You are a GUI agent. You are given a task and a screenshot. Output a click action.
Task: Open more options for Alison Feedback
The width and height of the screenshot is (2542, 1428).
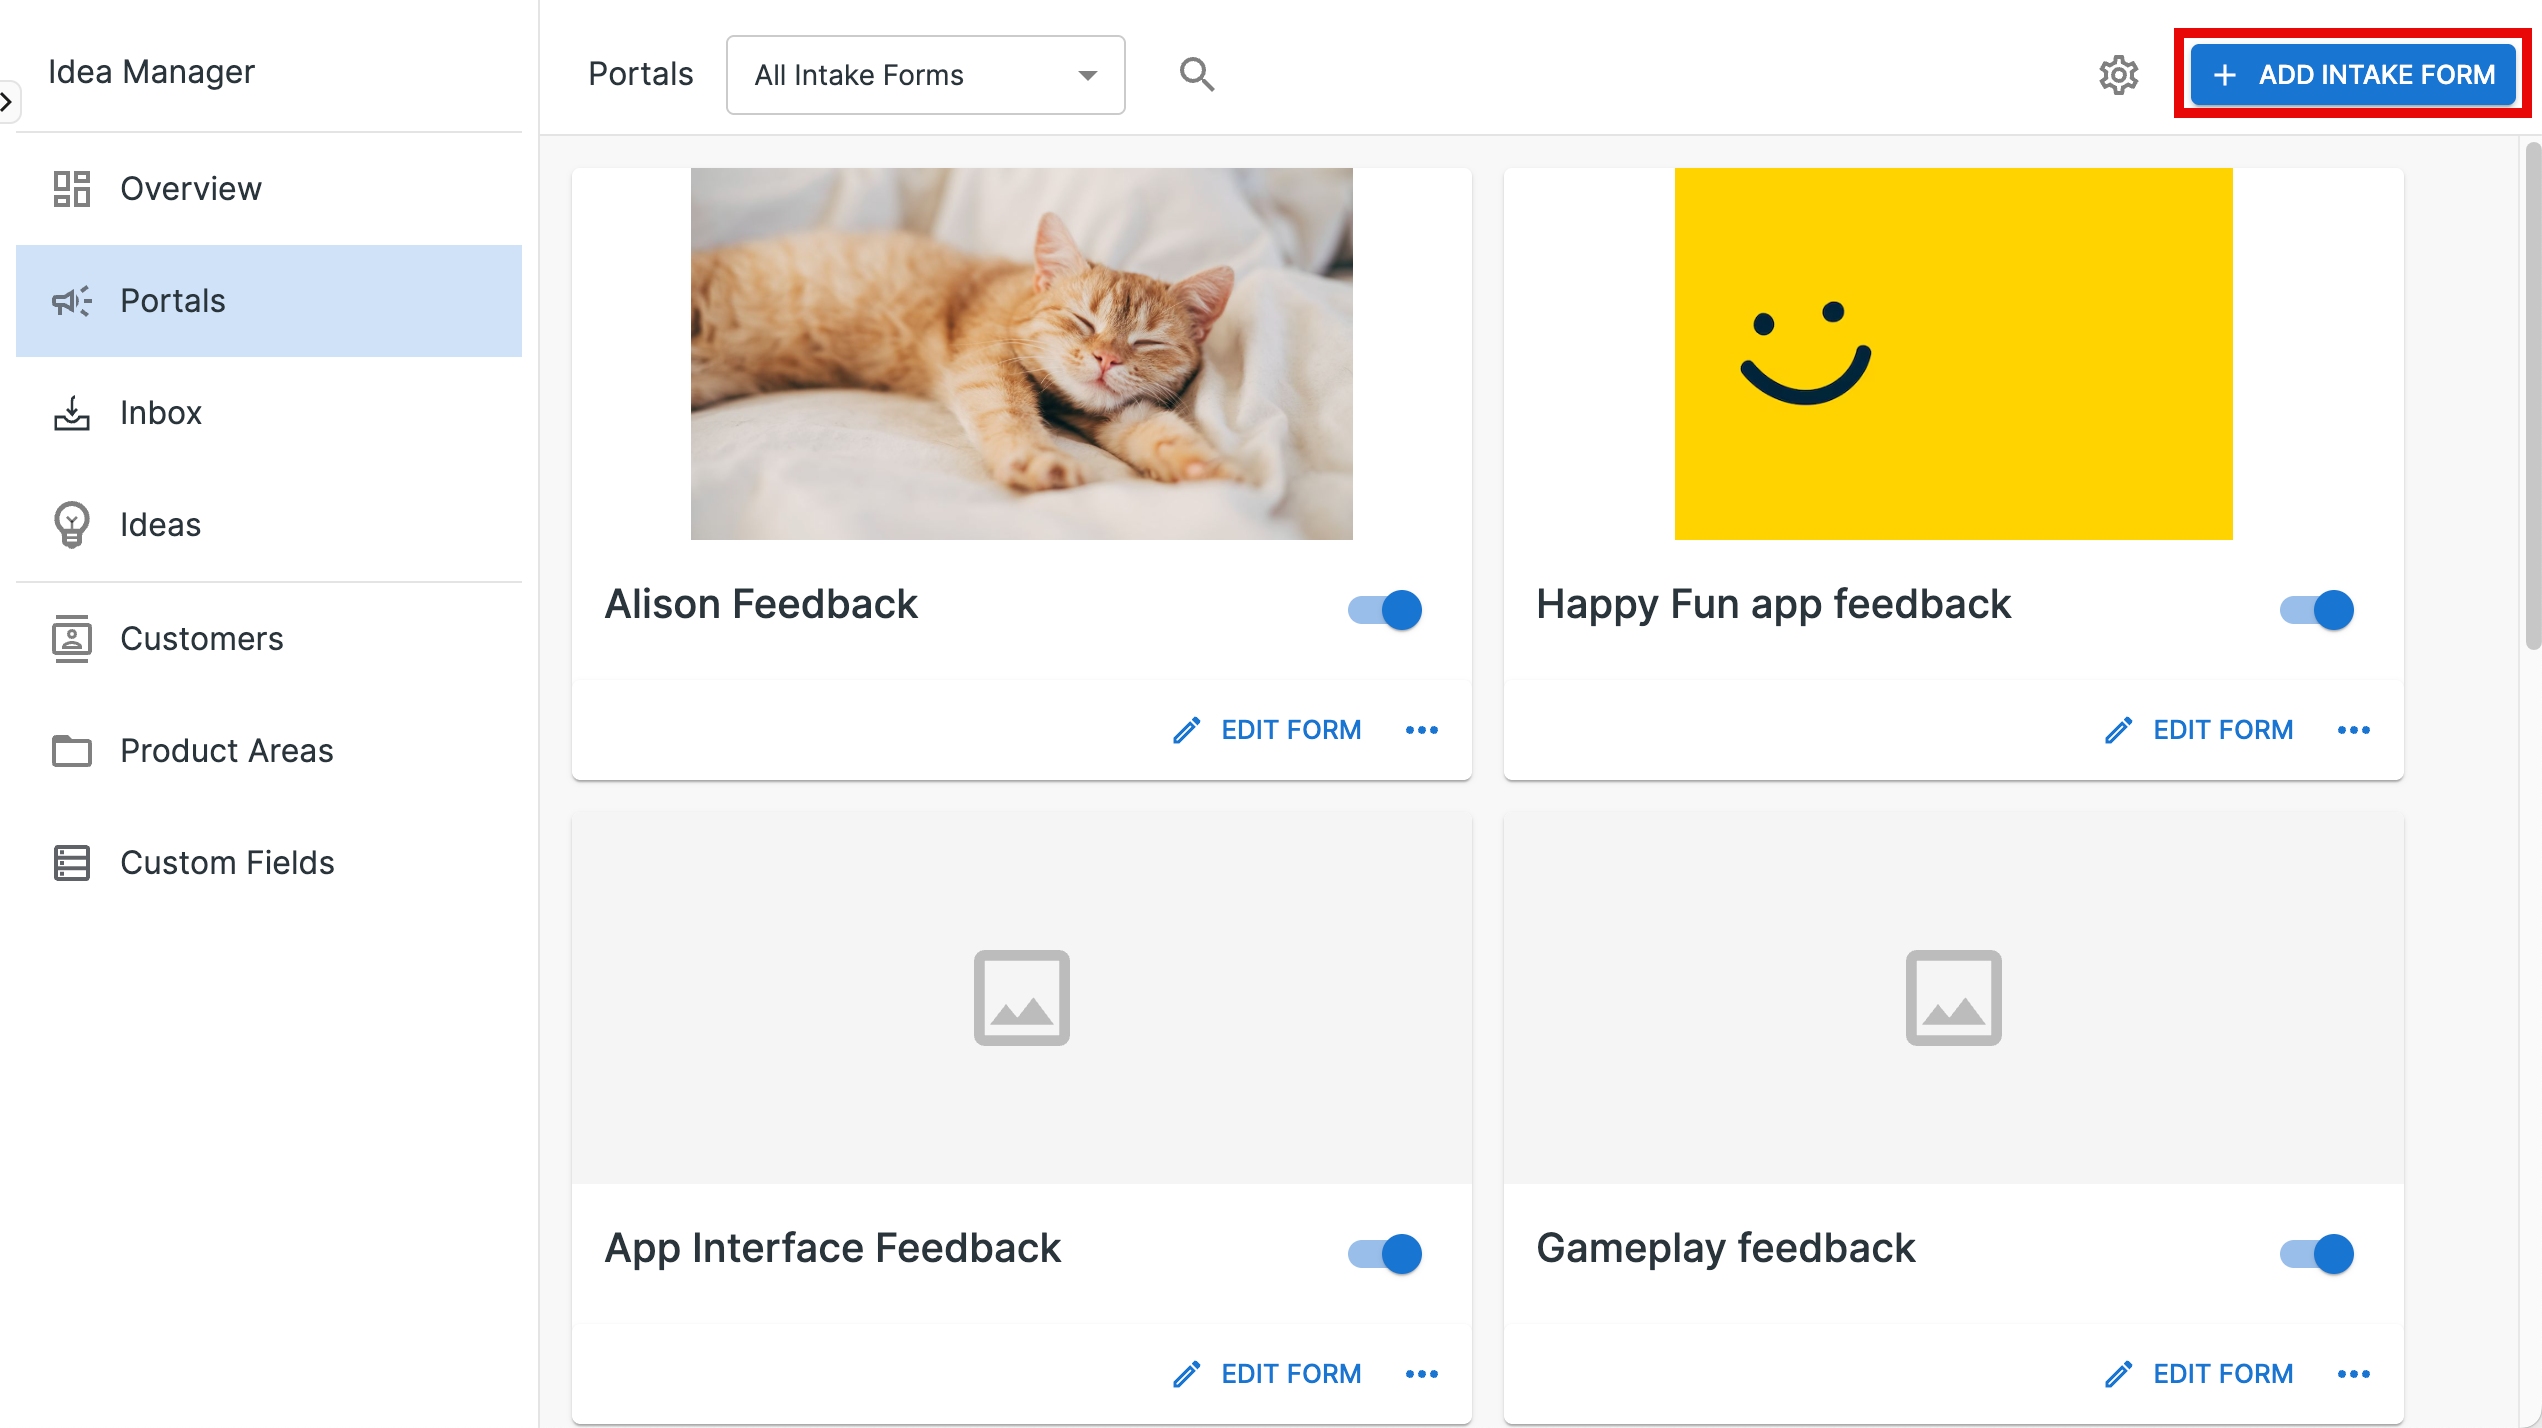pyautogui.click(x=1421, y=729)
